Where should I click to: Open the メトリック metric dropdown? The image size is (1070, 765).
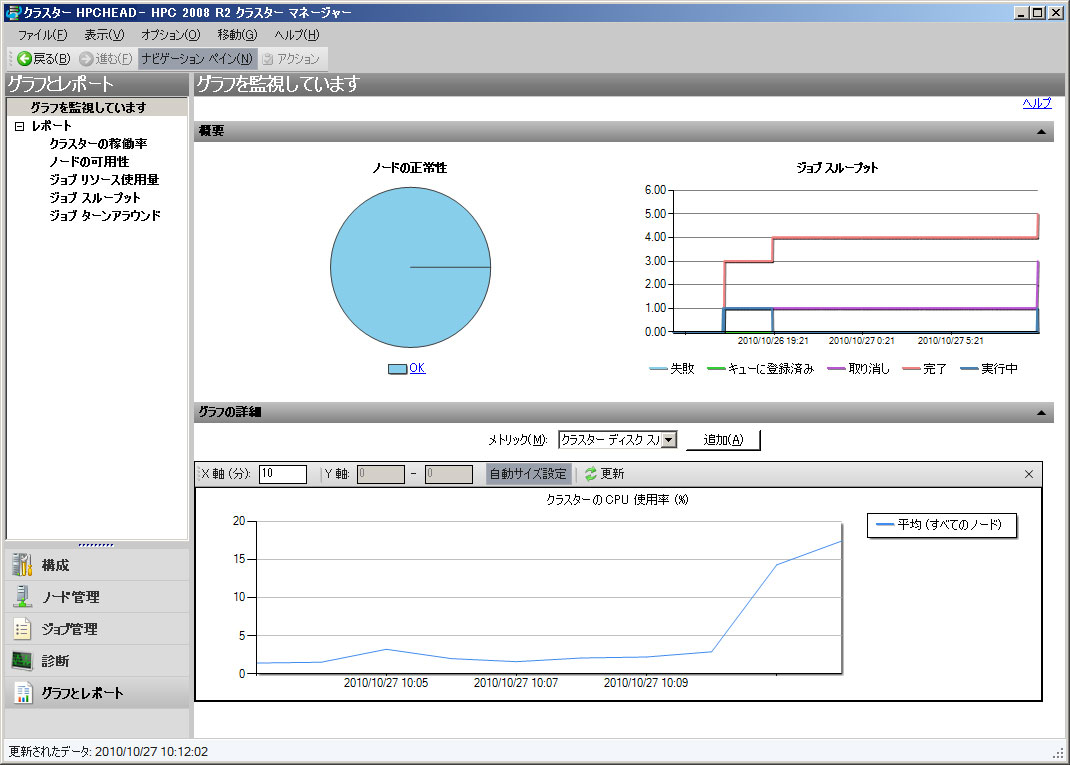pos(669,439)
